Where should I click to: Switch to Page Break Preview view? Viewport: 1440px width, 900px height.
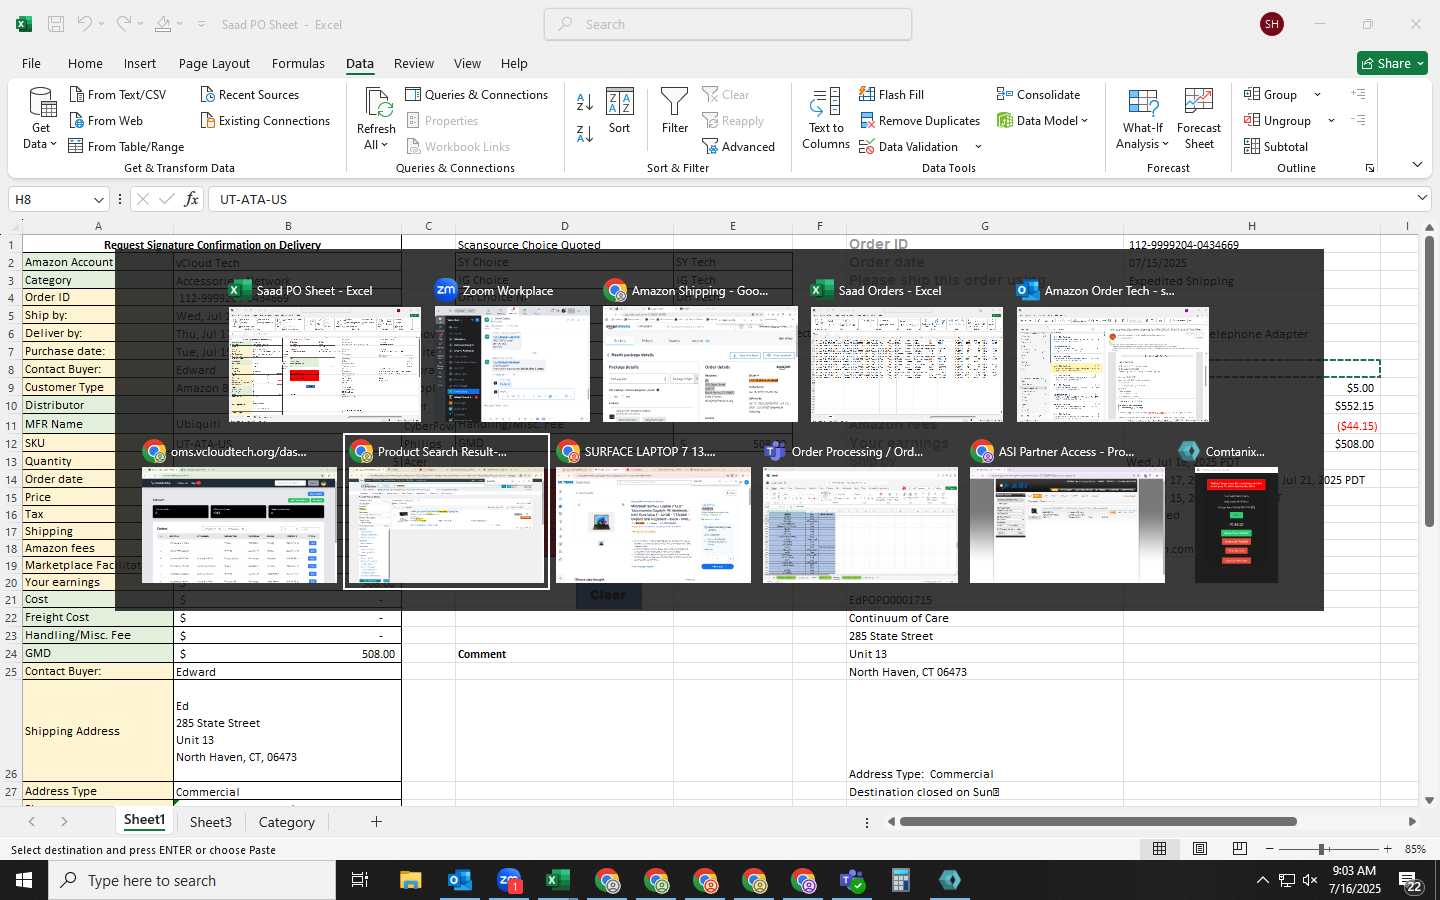tap(1240, 849)
